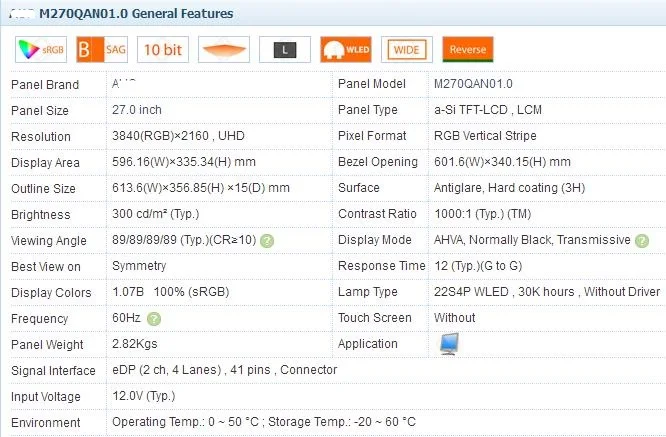This screenshot has width=666, height=437.
Task: Open help icon beside Viewing Angle value
Action: coord(267,241)
